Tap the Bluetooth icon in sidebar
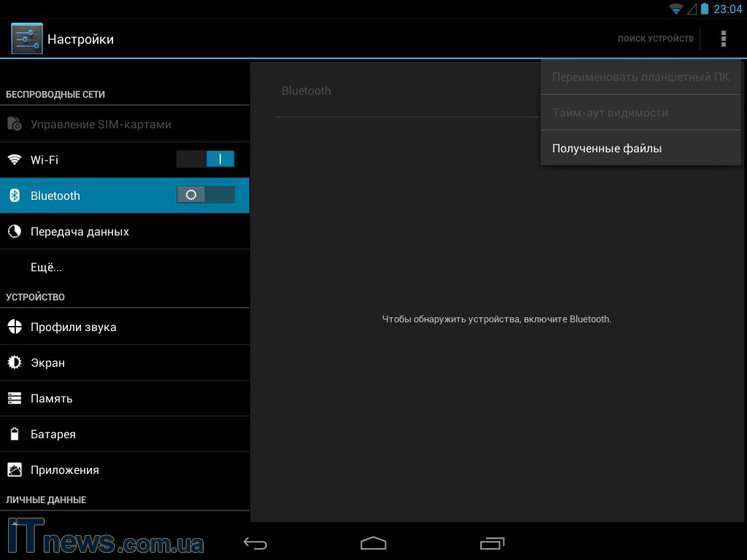 [15, 196]
